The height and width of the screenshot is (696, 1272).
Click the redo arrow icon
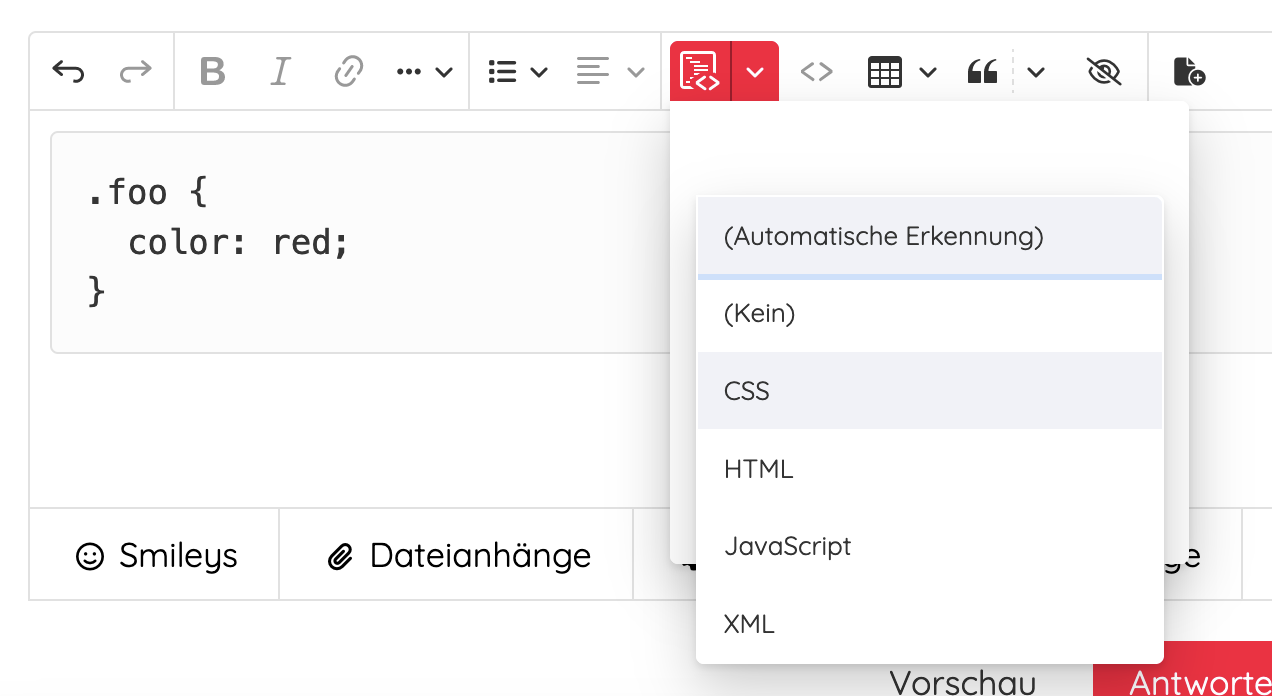tap(135, 72)
